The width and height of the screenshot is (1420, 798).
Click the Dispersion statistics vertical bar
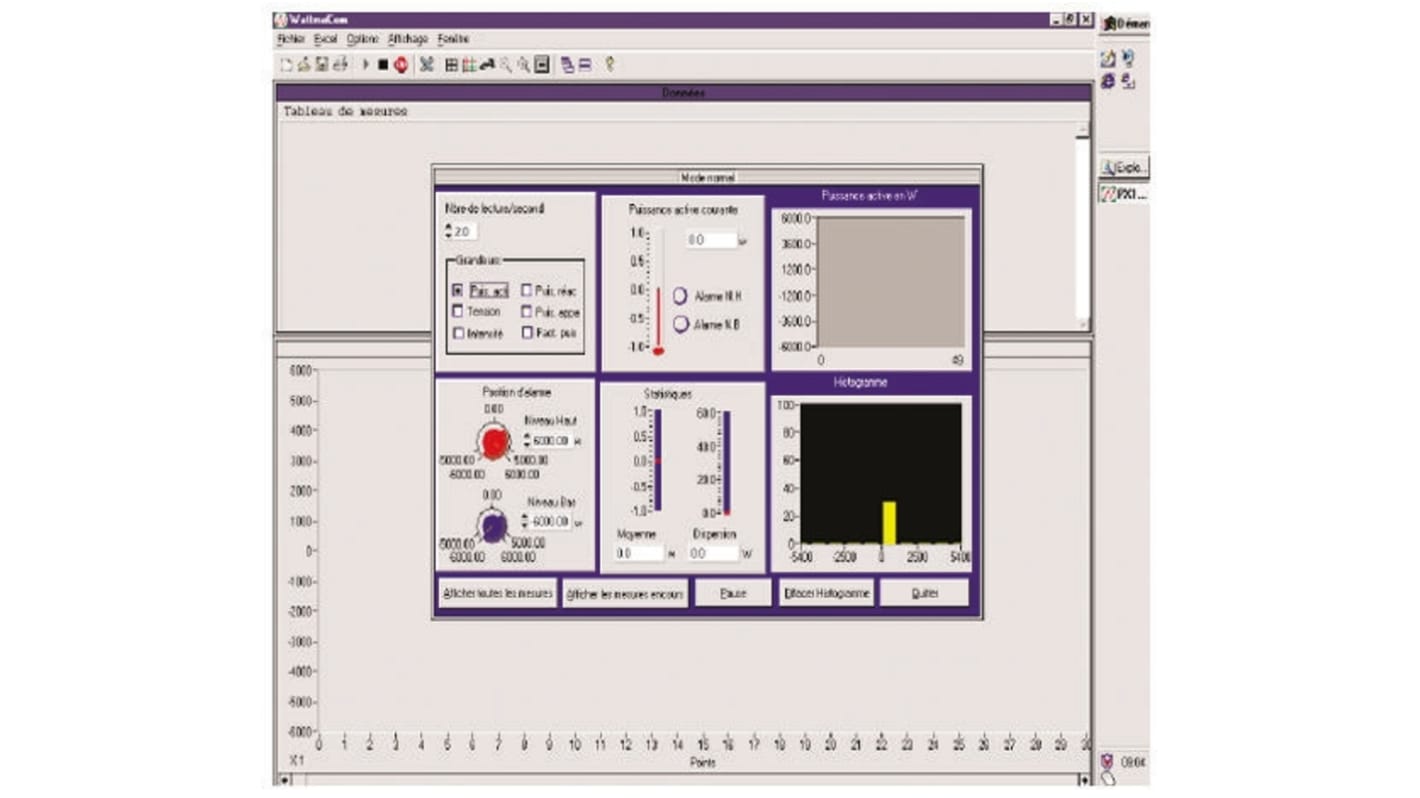pyautogui.click(x=726, y=462)
